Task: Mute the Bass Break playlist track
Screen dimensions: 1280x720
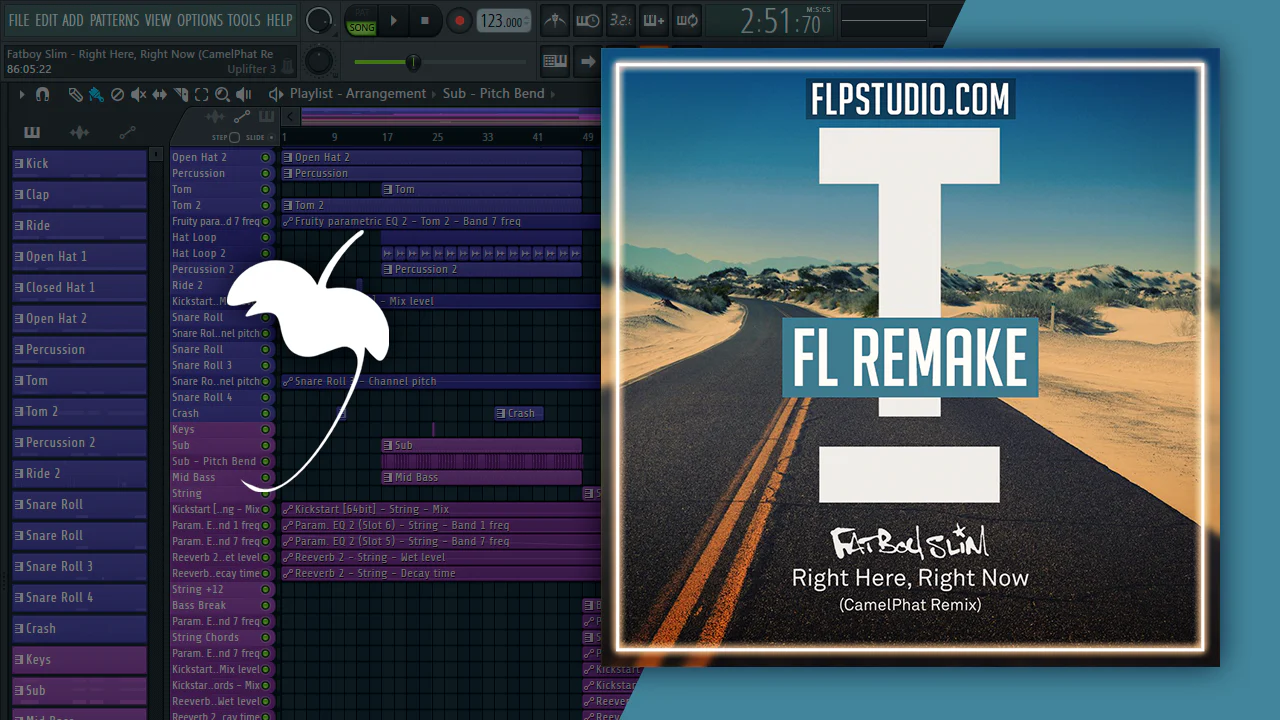Action: [x=266, y=605]
